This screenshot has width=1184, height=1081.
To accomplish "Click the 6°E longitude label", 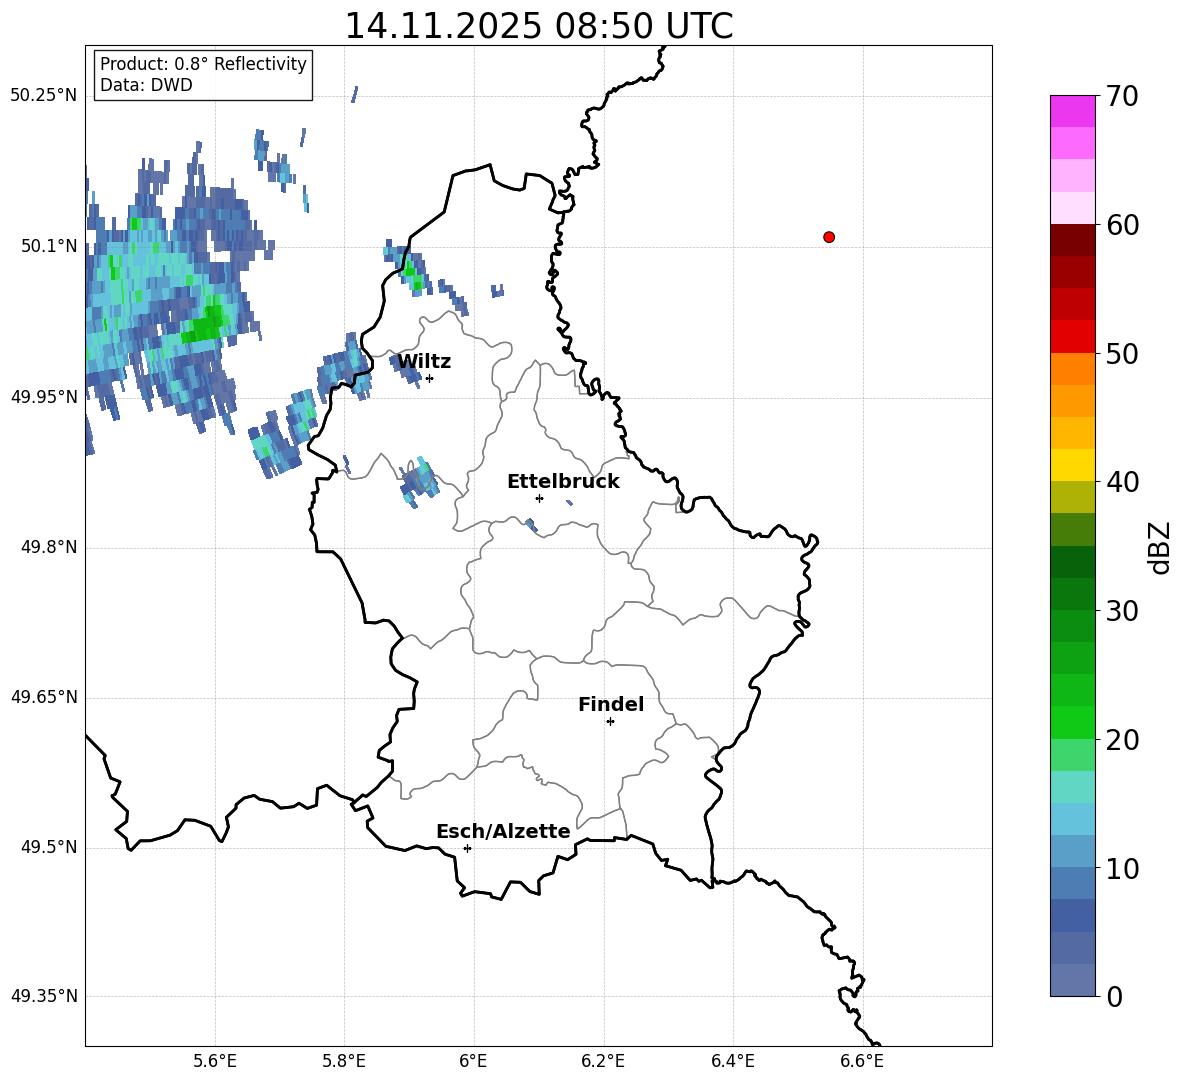I will pyautogui.click(x=473, y=1061).
